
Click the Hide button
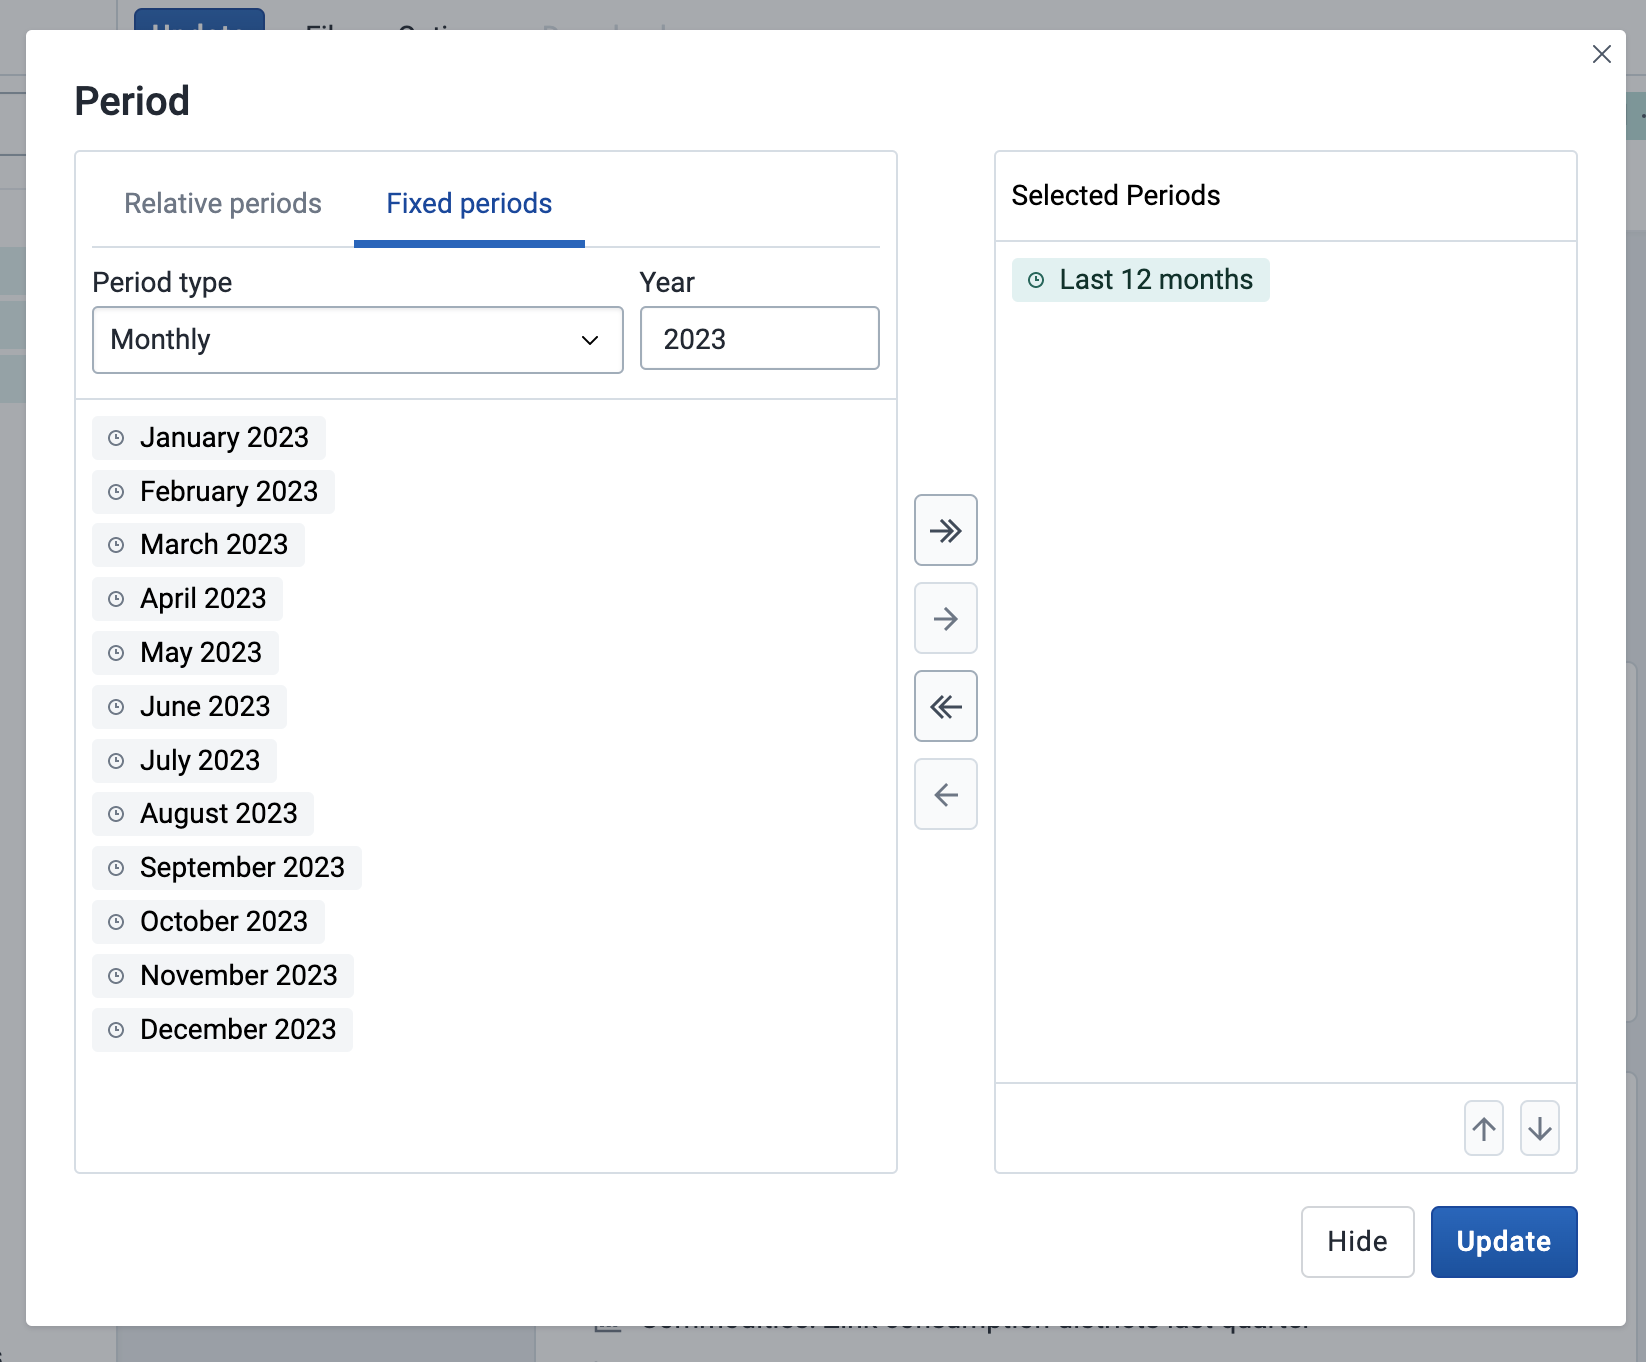coord(1357,1241)
